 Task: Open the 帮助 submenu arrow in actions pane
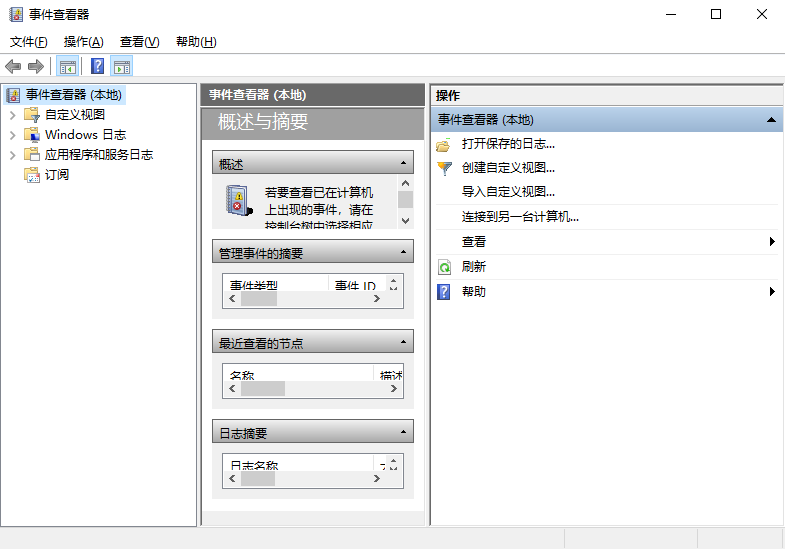(x=772, y=292)
